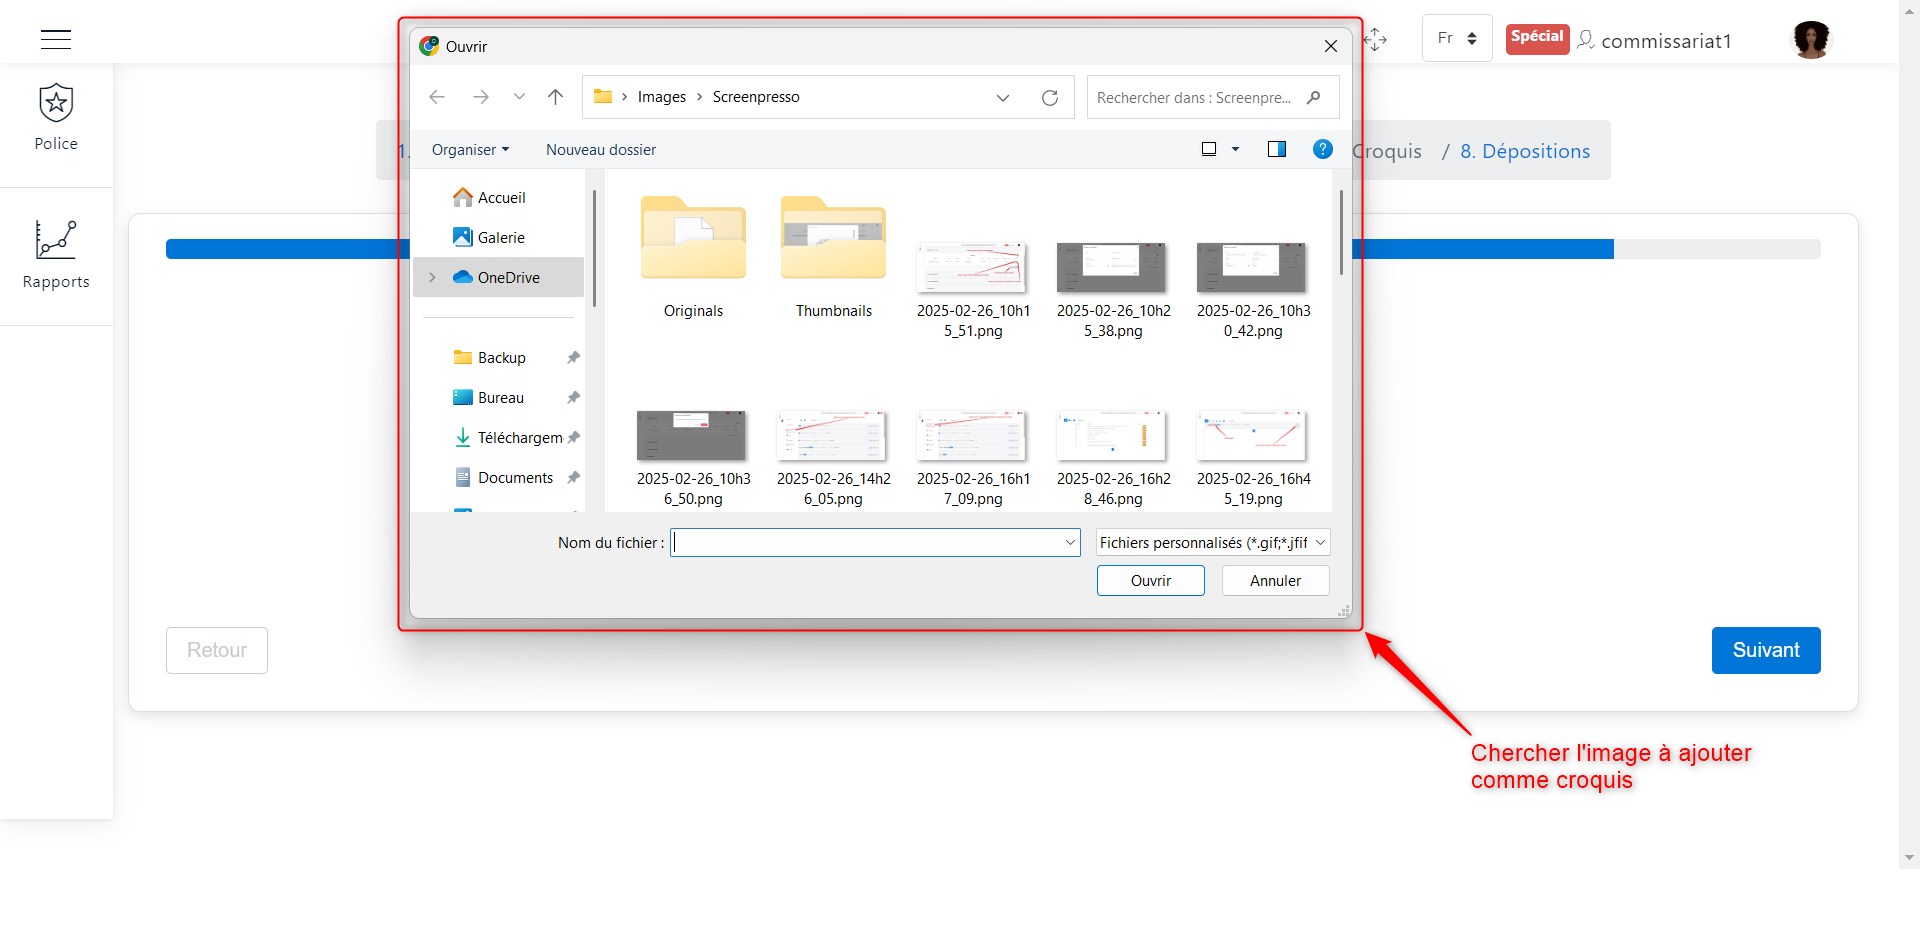Screen dimensions: 1920x947
Task: Expand the file name history dropdown
Action: pyautogui.click(x=1071, y=543)
